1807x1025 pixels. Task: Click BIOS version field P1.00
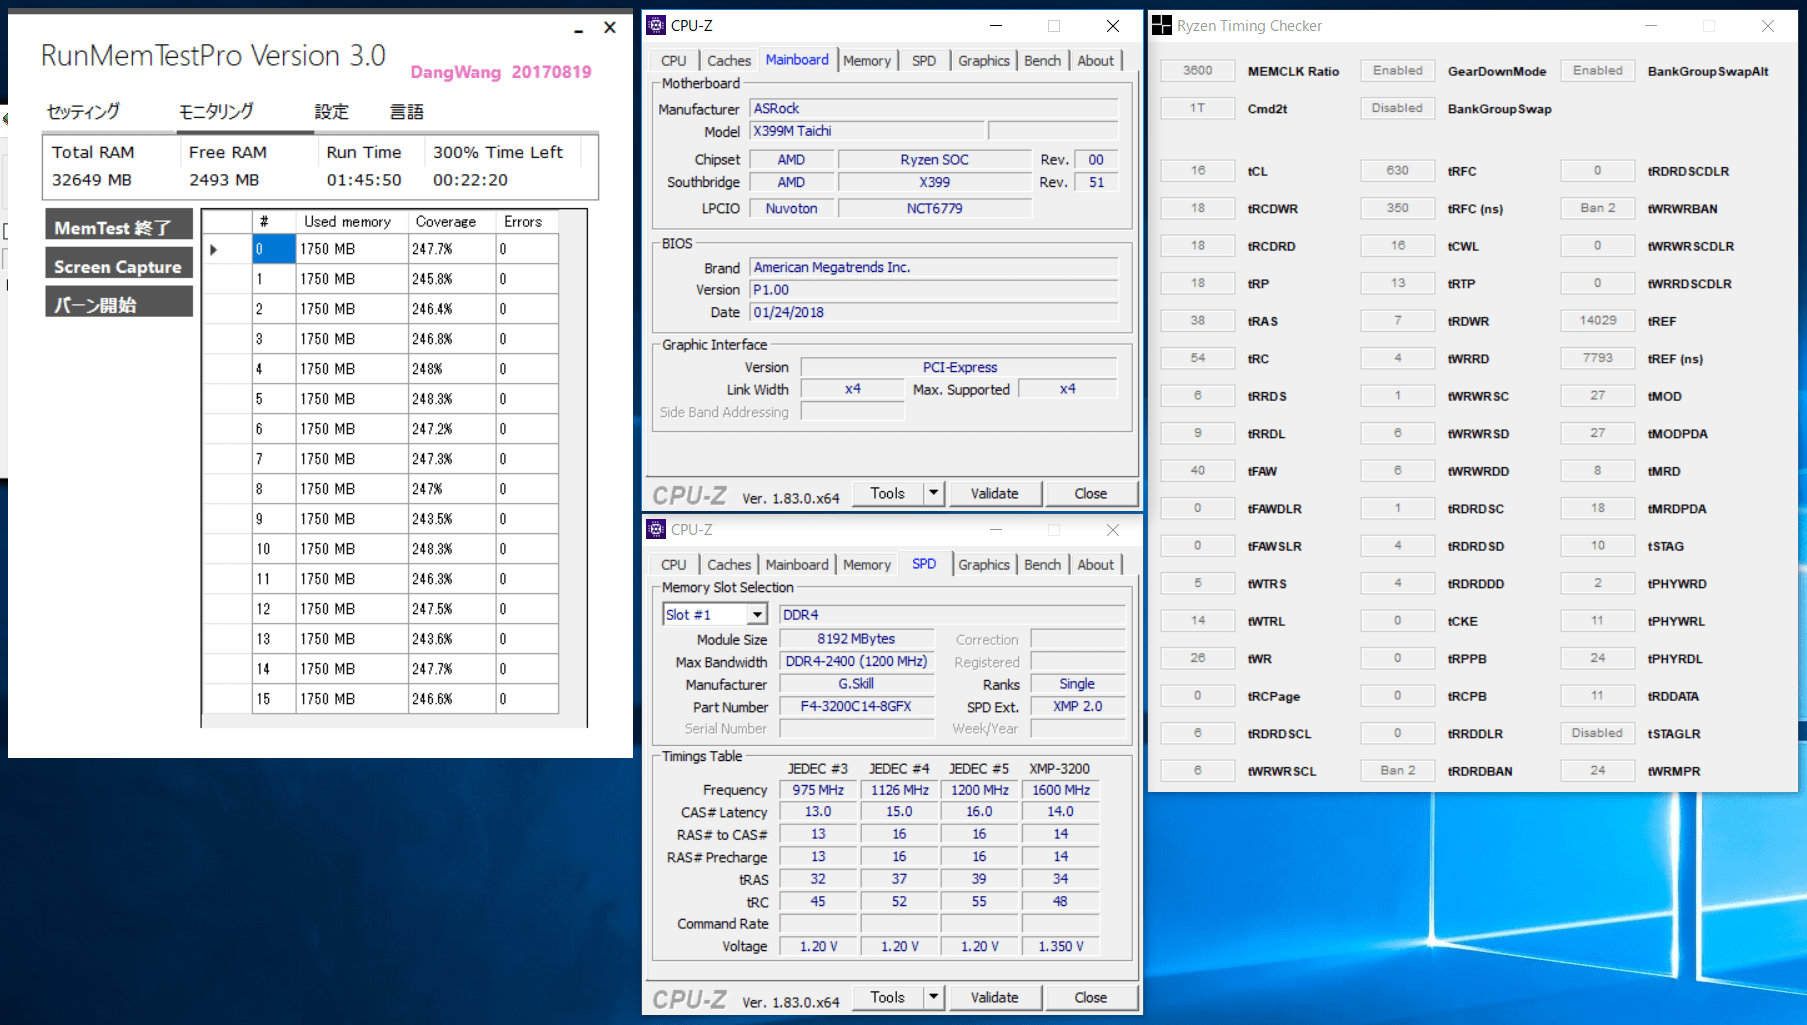pos(934,290)
